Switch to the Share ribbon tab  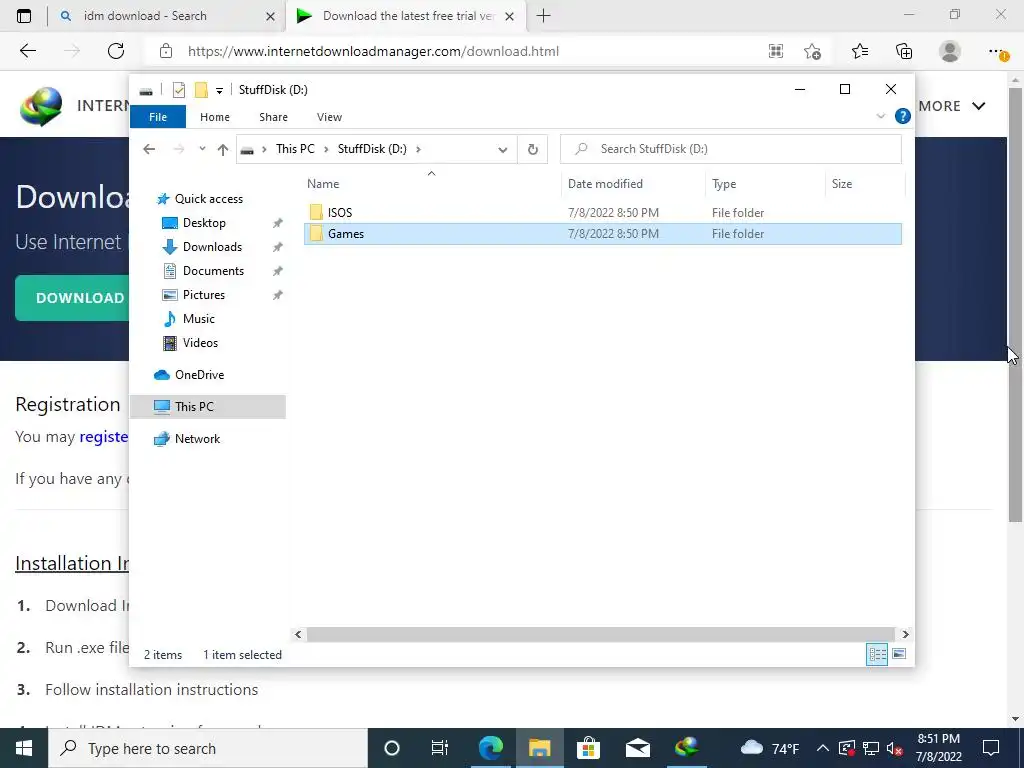273,117
